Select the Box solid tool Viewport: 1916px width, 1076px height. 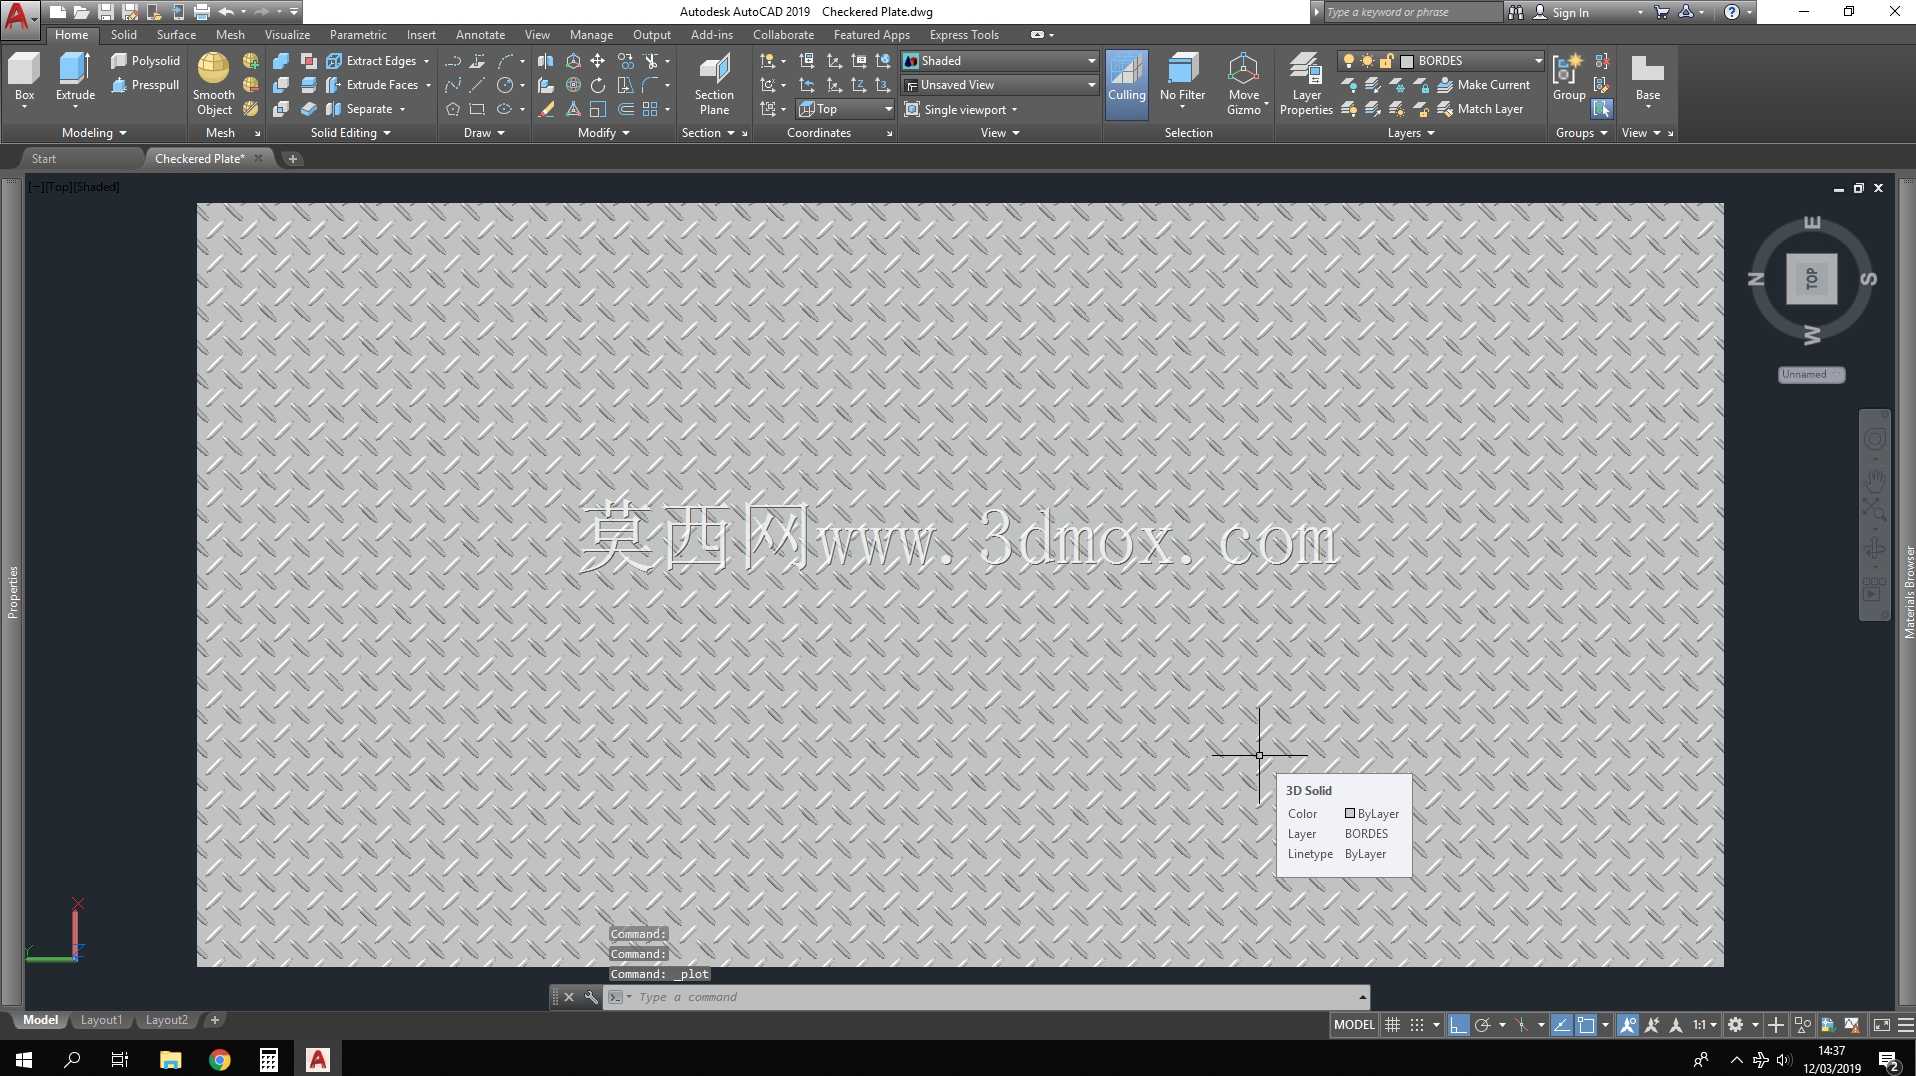[x=24, y=78]
